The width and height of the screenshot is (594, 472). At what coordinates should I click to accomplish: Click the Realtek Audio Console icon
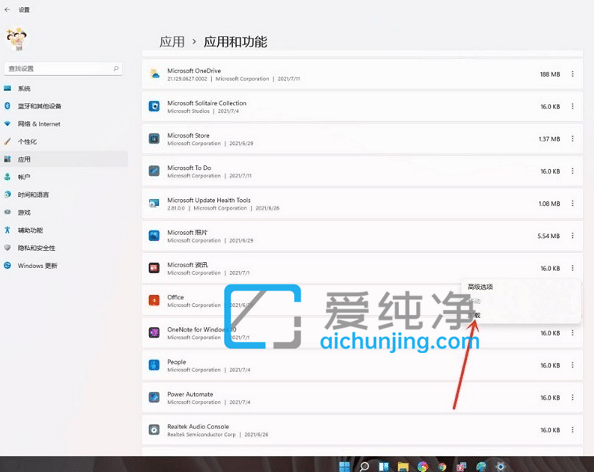click(154, 430)
